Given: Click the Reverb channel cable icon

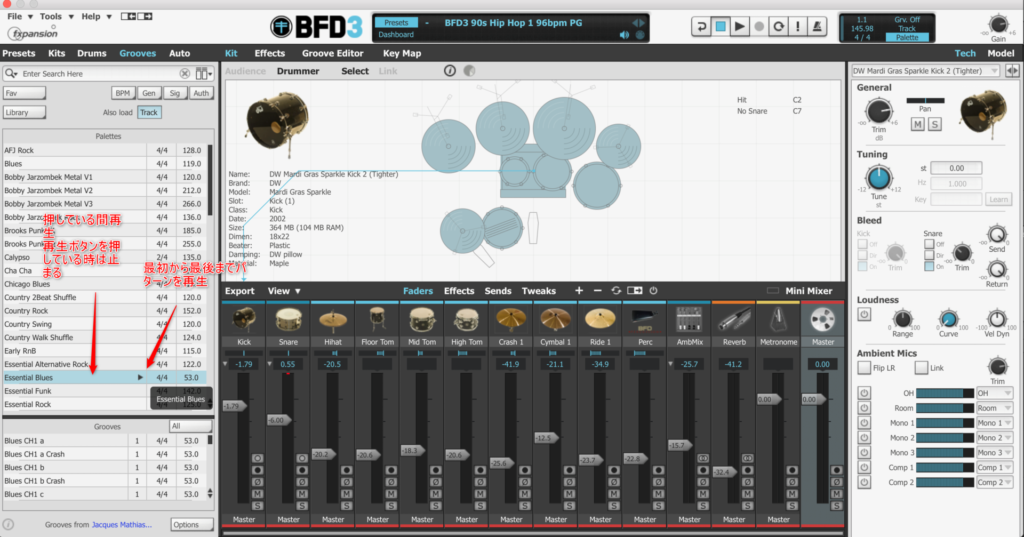Looking at the screenshot, I should click(734, 319).
